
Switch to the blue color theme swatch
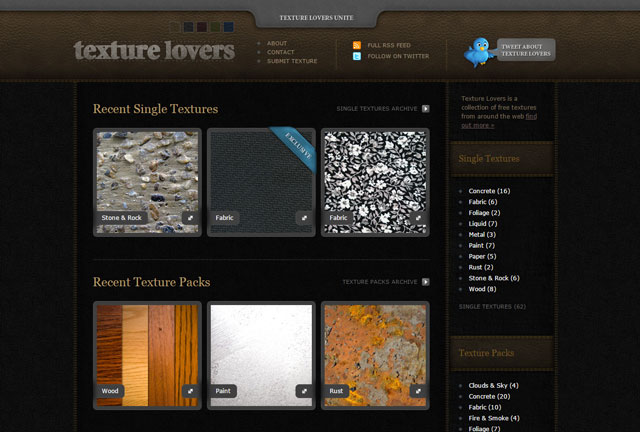pos(229,27)
